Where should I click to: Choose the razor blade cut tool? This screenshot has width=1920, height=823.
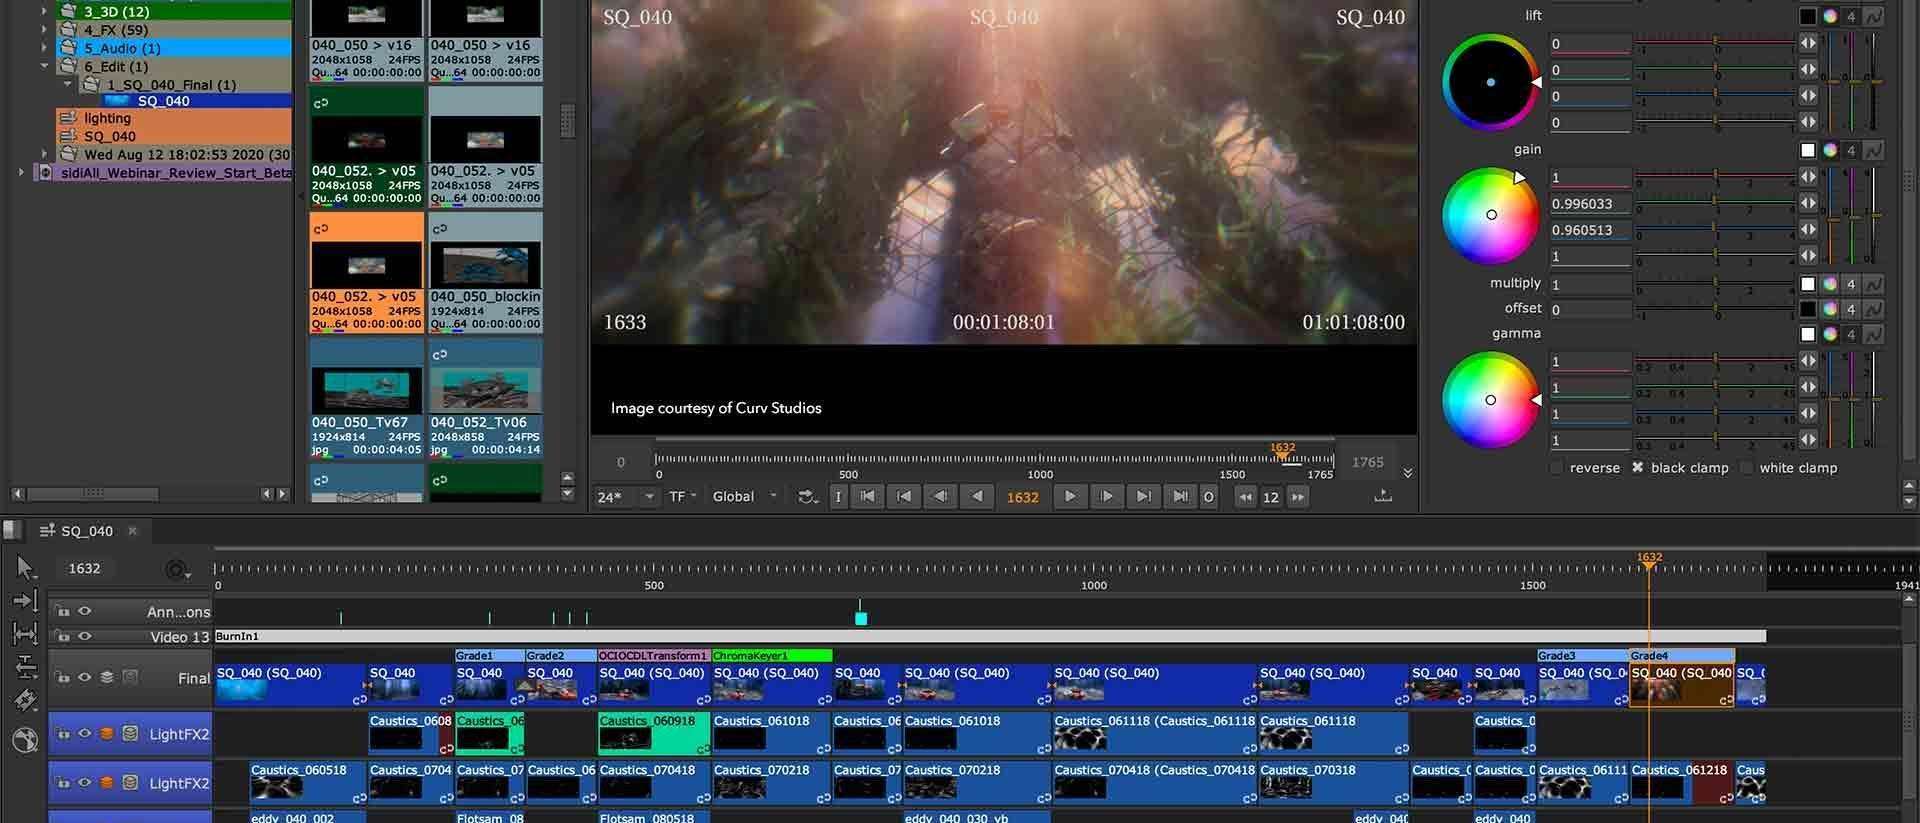point(26,700)
